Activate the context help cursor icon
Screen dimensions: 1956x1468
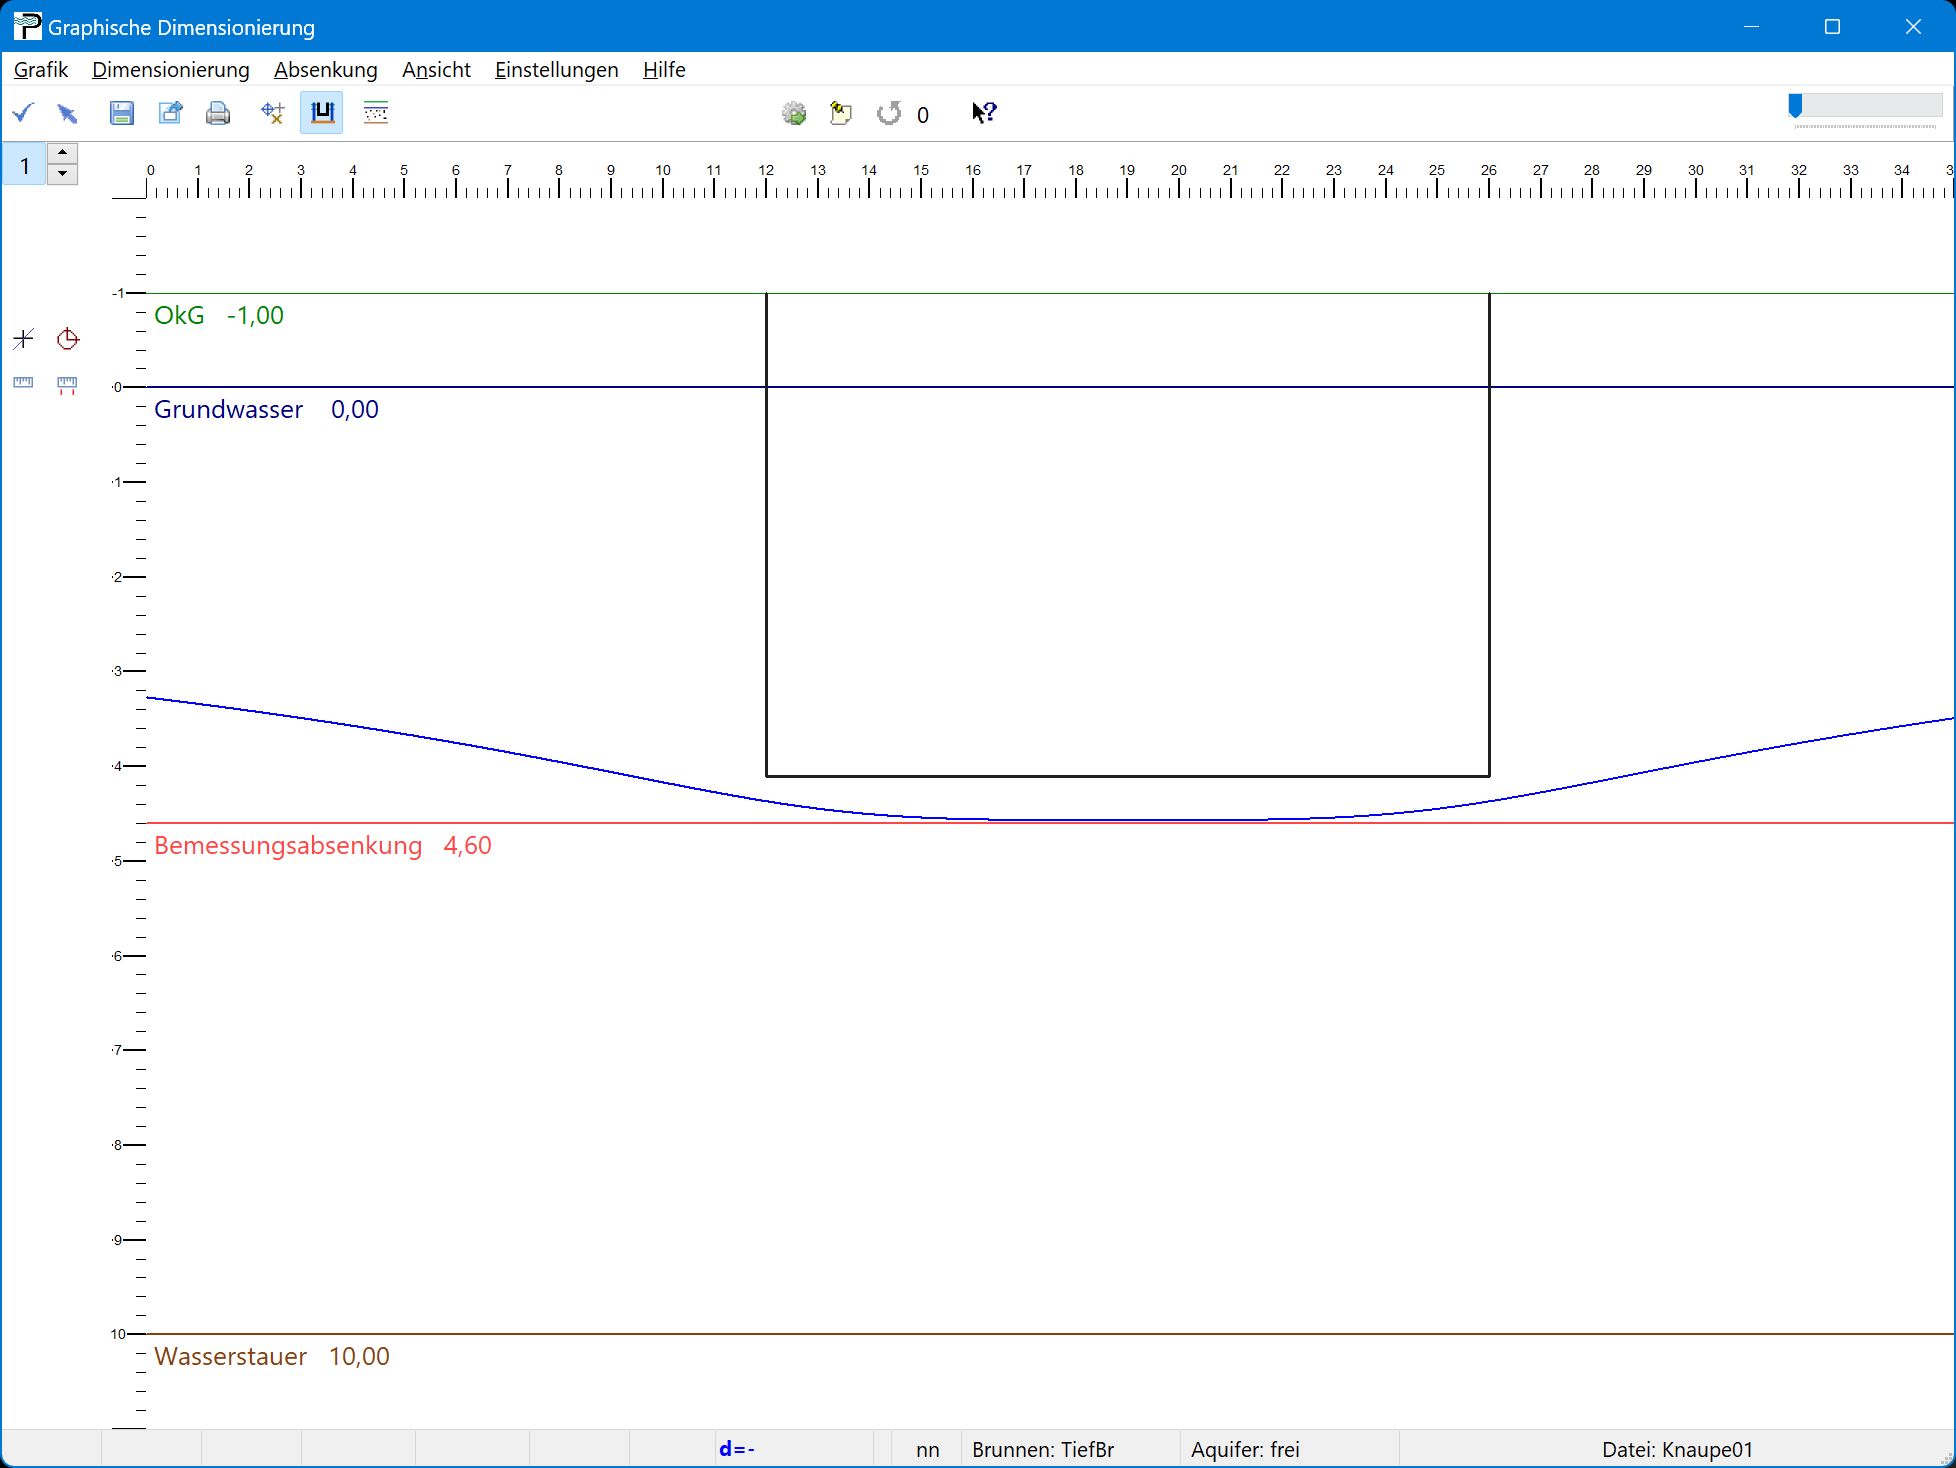coord(984,113)
